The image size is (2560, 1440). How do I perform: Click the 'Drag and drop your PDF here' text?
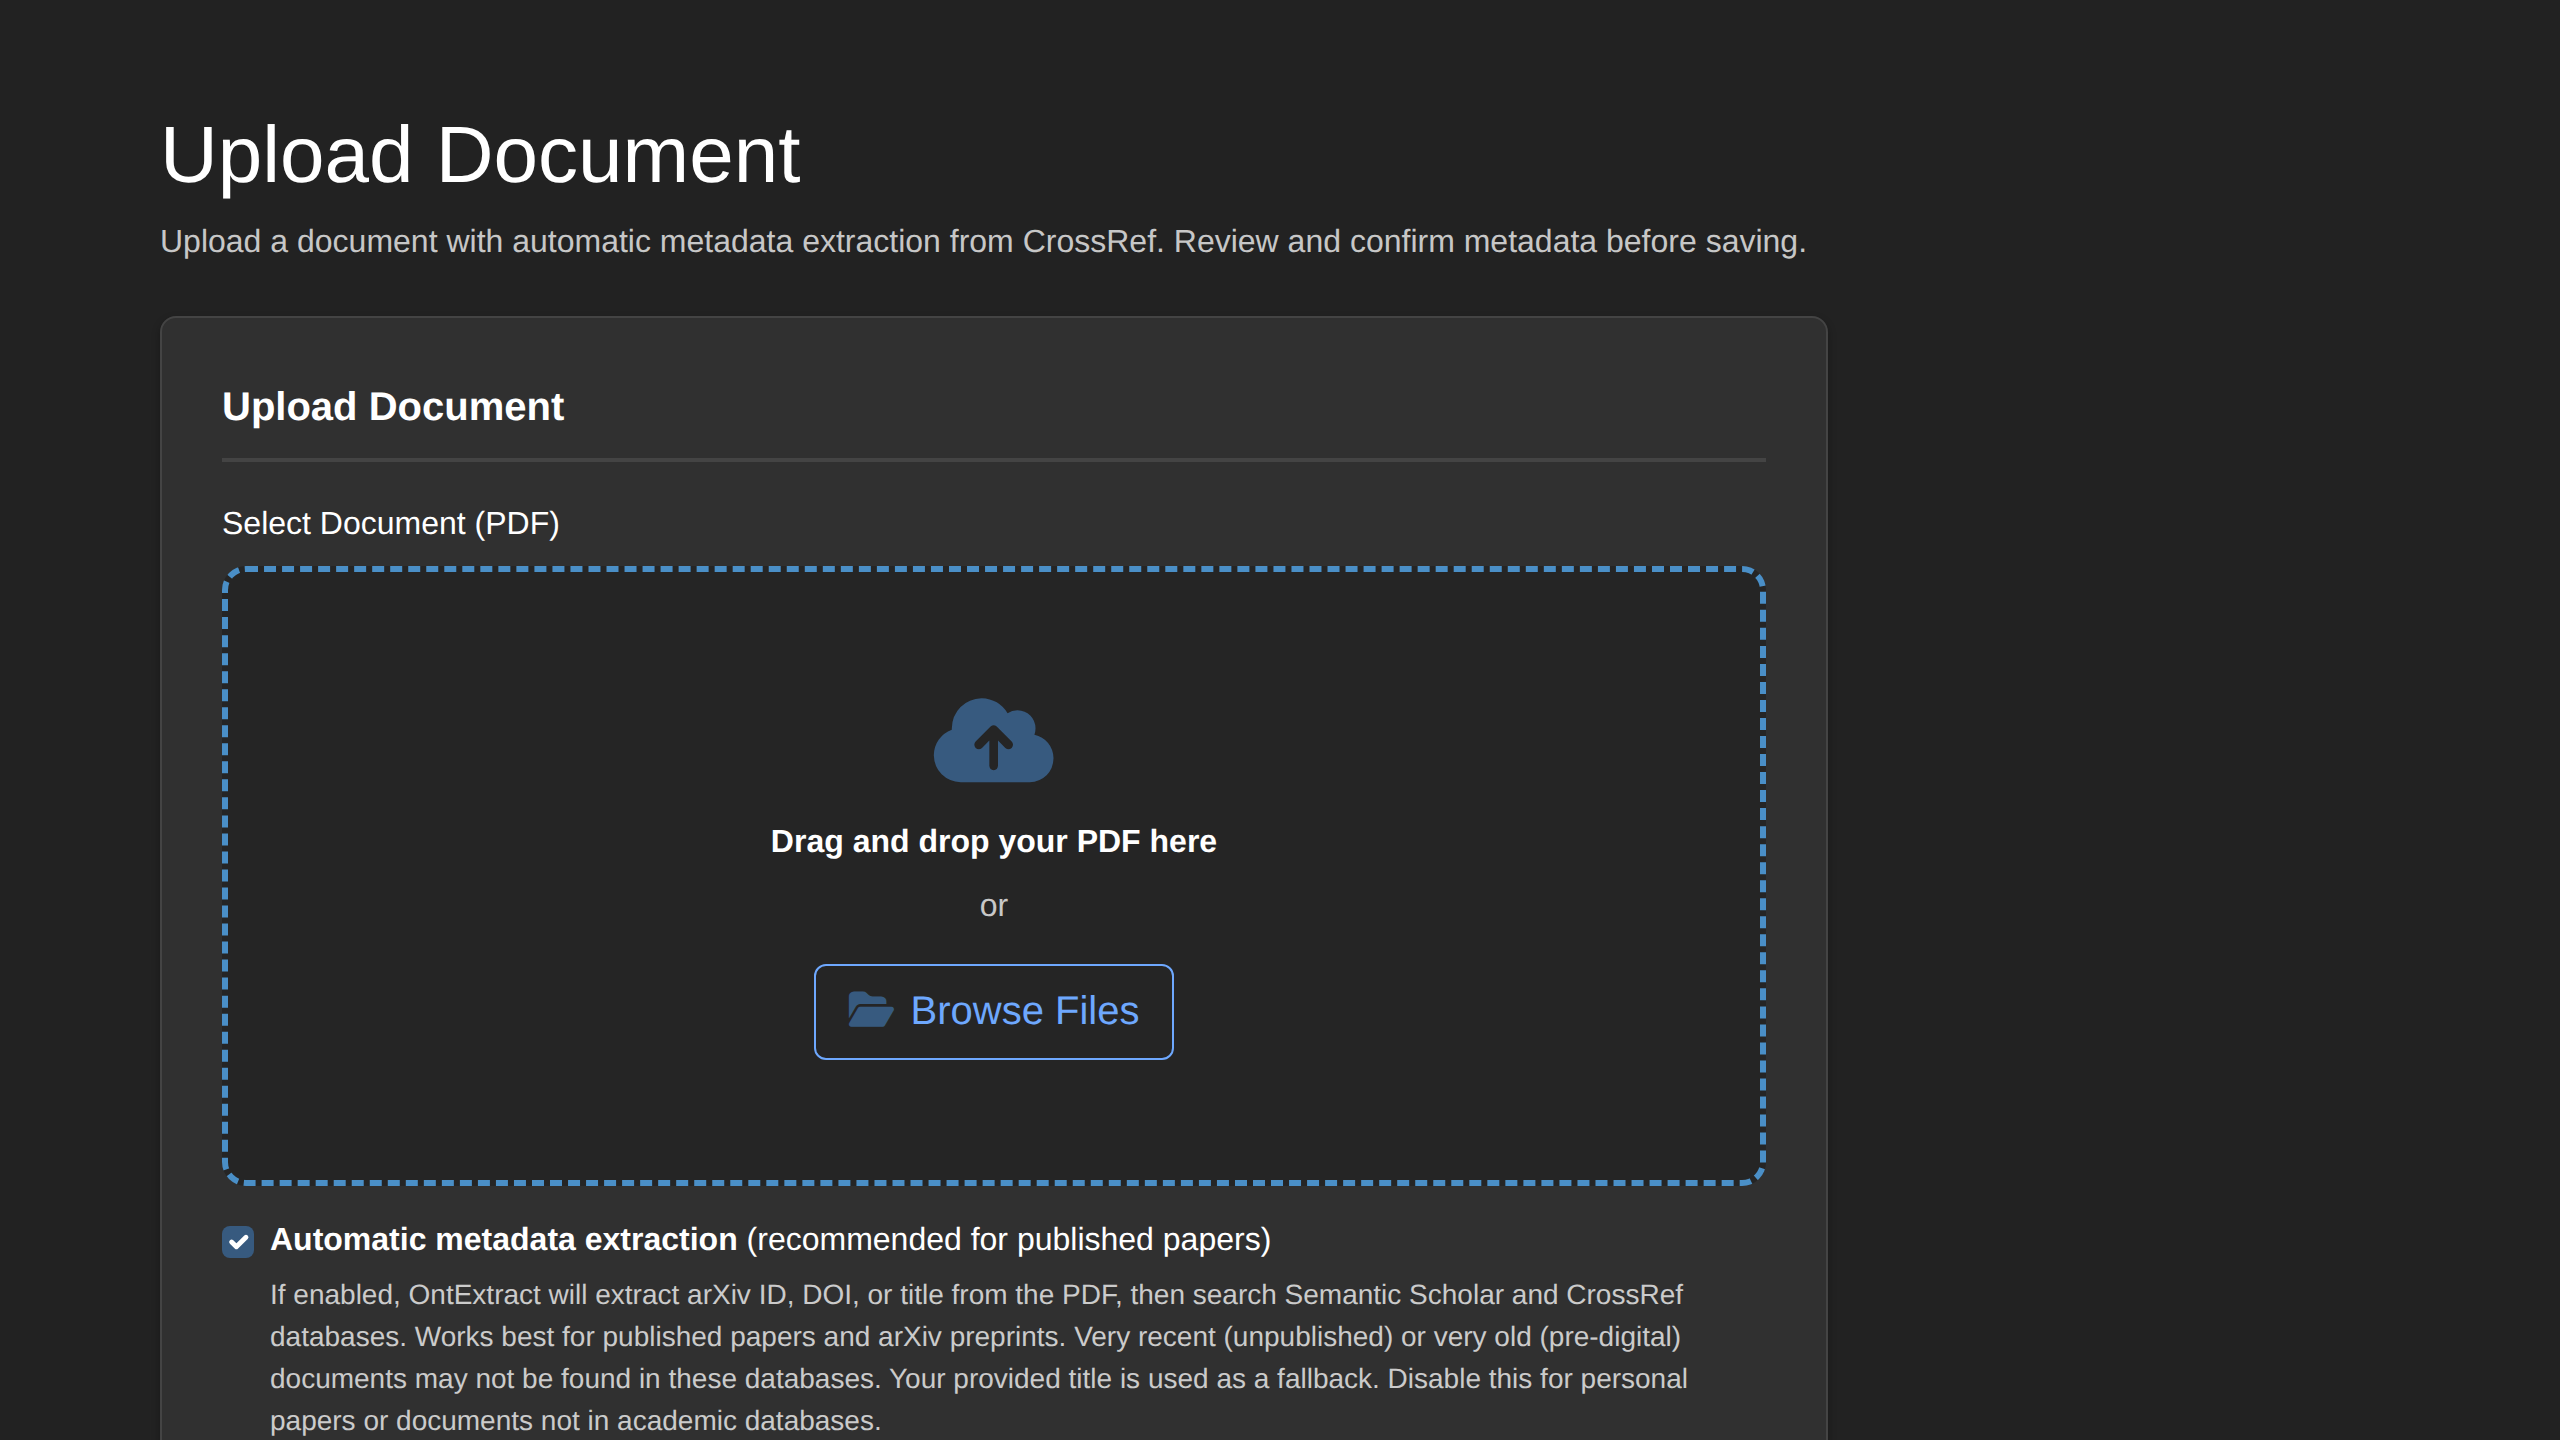(993, 841)
